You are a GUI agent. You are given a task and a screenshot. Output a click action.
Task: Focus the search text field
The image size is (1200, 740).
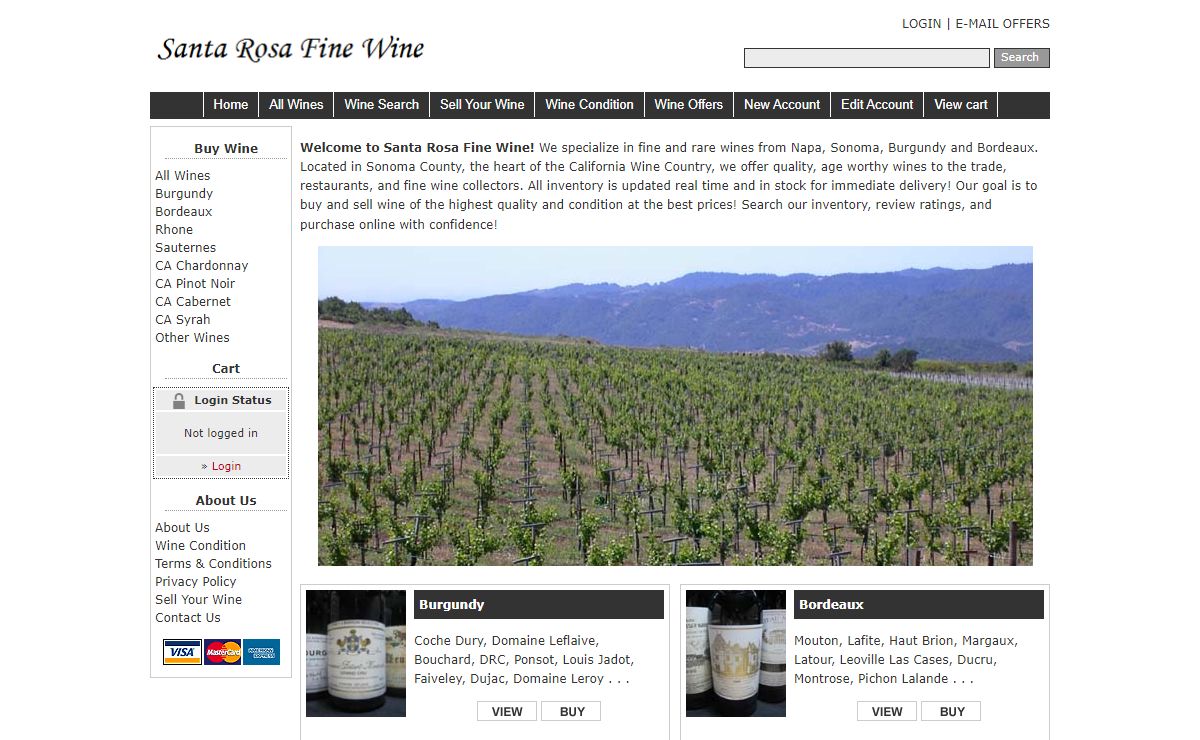pyautogui.click(x=867, y=58)
